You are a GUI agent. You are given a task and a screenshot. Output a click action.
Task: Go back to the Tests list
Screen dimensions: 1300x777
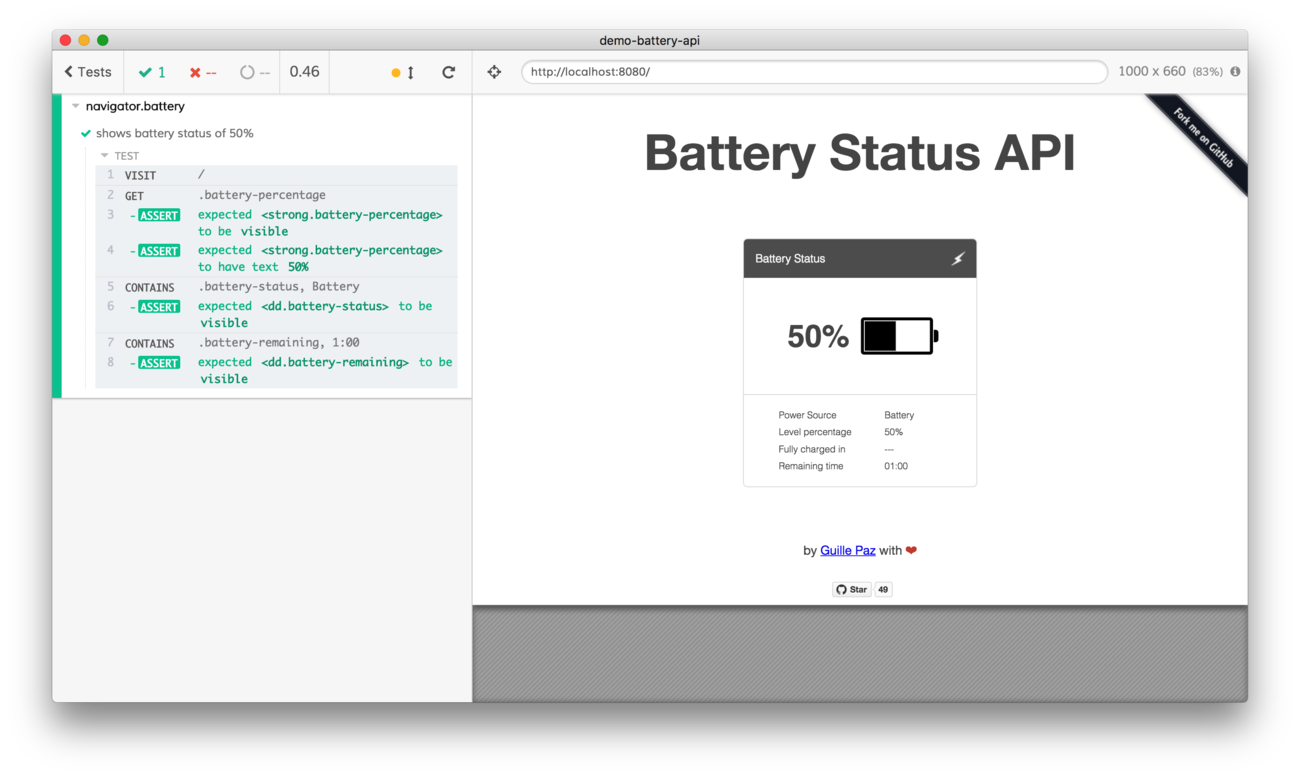tap(88, 72)
